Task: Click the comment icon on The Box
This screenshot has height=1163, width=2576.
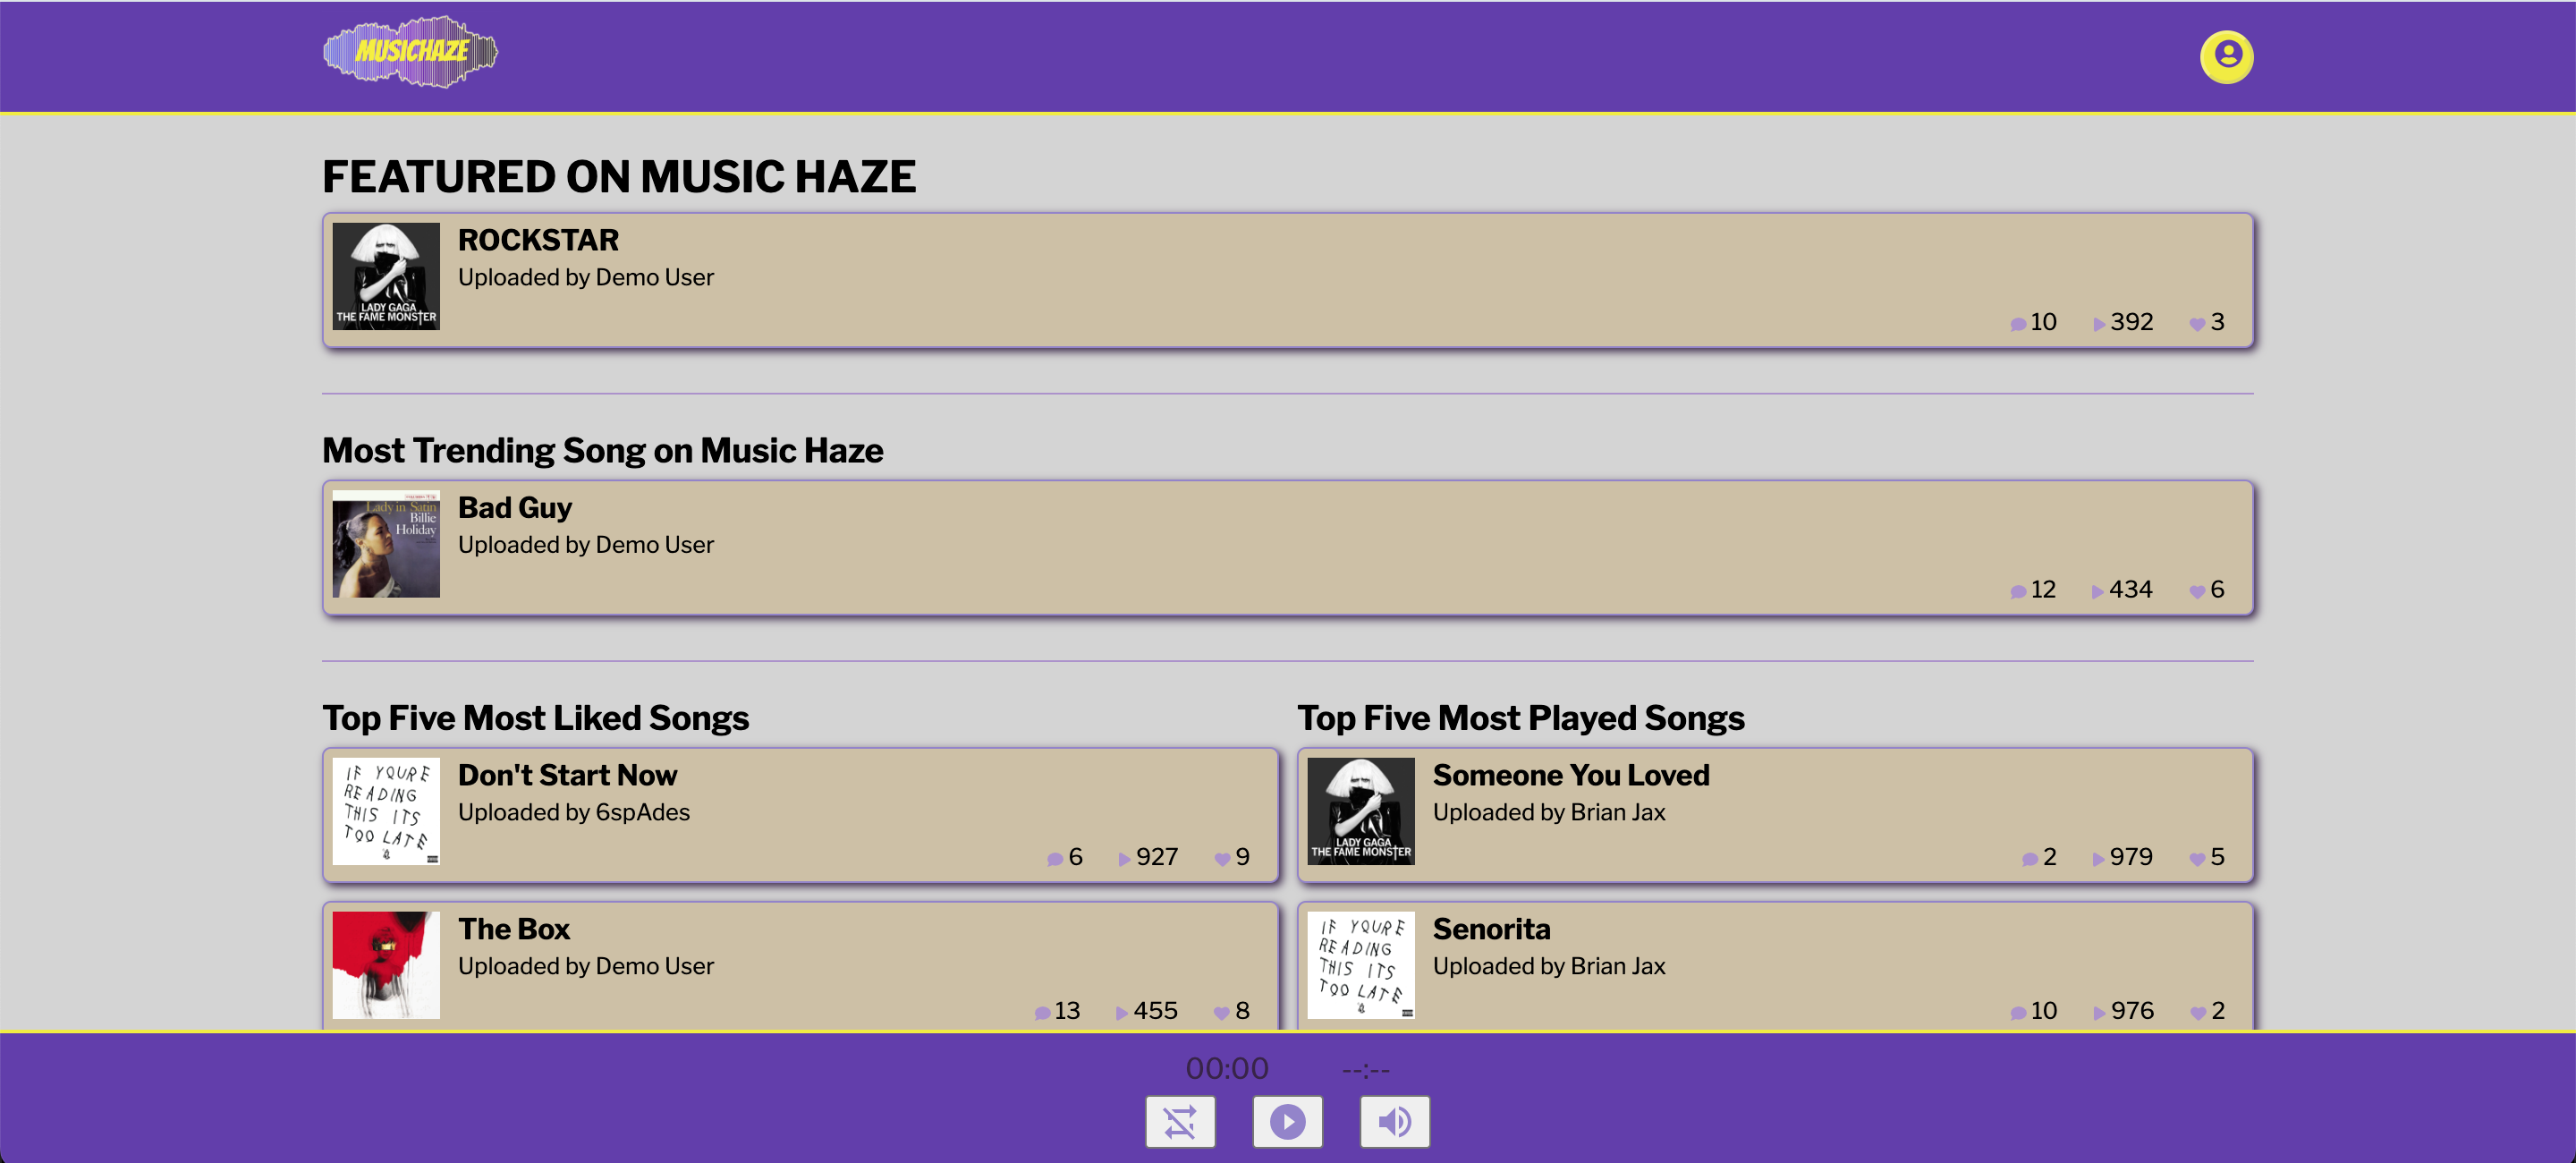Action: click(1044, 1011)
